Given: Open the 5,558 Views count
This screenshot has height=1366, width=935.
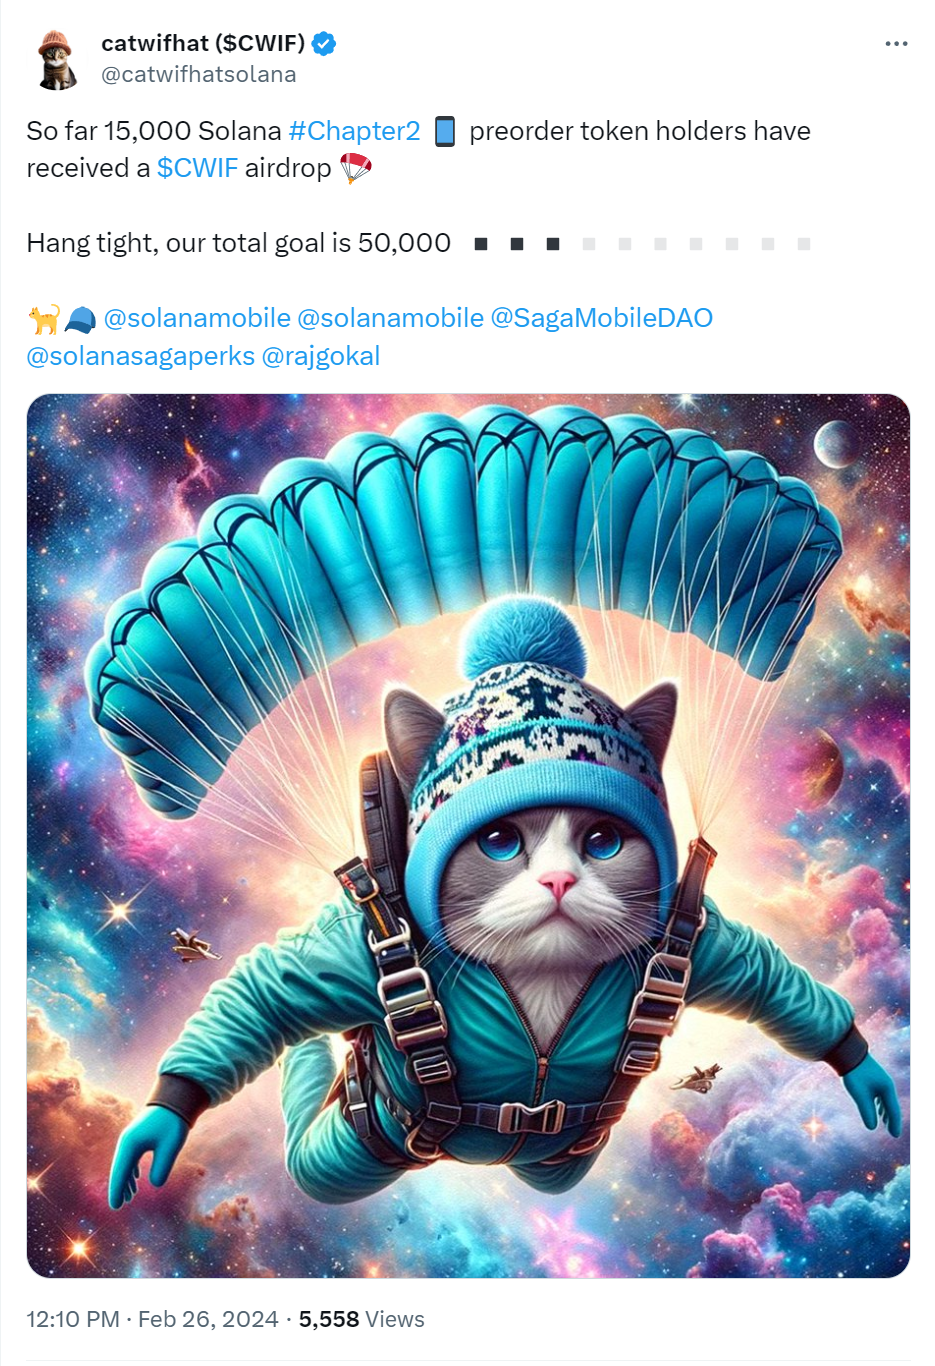Looking at the screenshot, I should (362, 1319).
